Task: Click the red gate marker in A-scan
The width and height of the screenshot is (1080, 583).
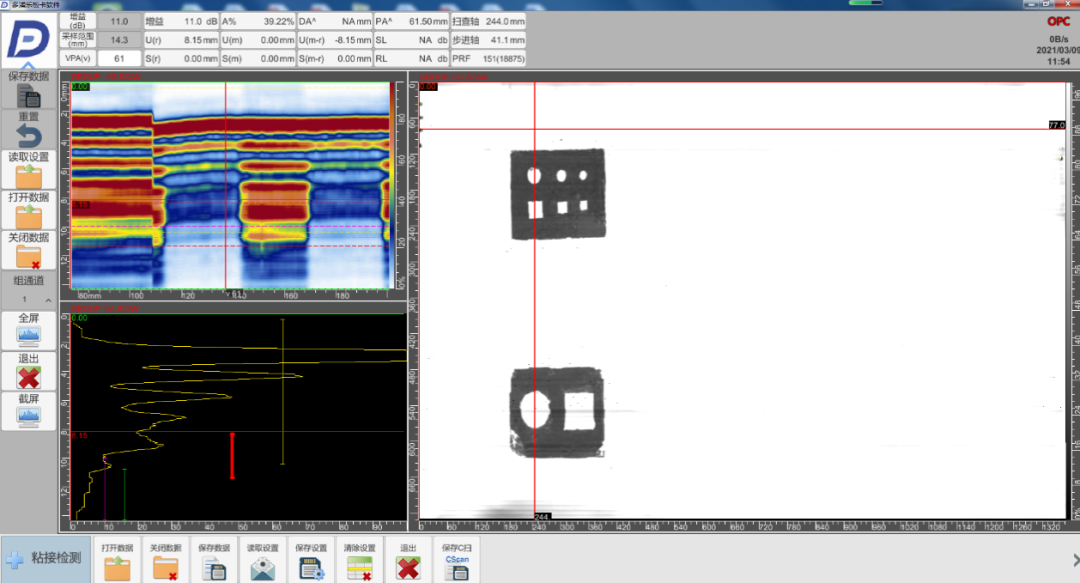Action: pos(232,455)
